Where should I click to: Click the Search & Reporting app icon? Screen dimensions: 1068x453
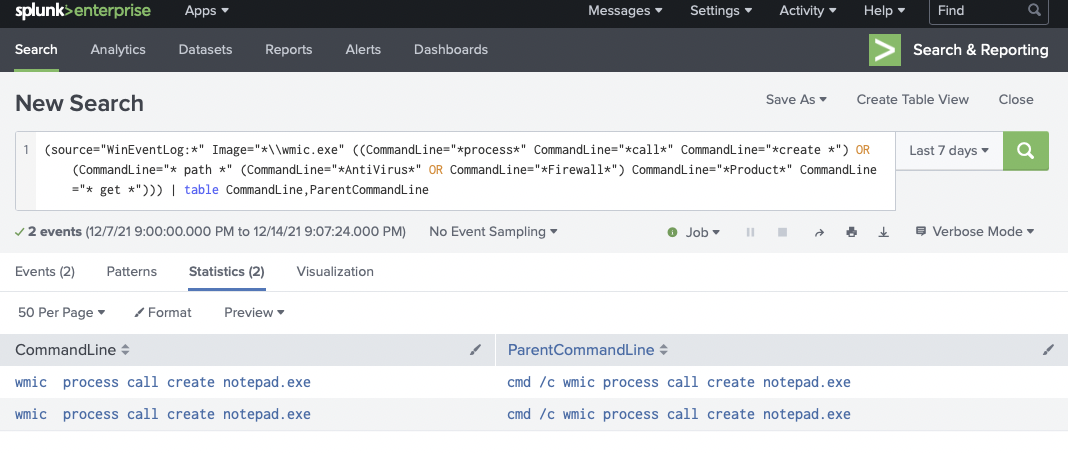885,50
